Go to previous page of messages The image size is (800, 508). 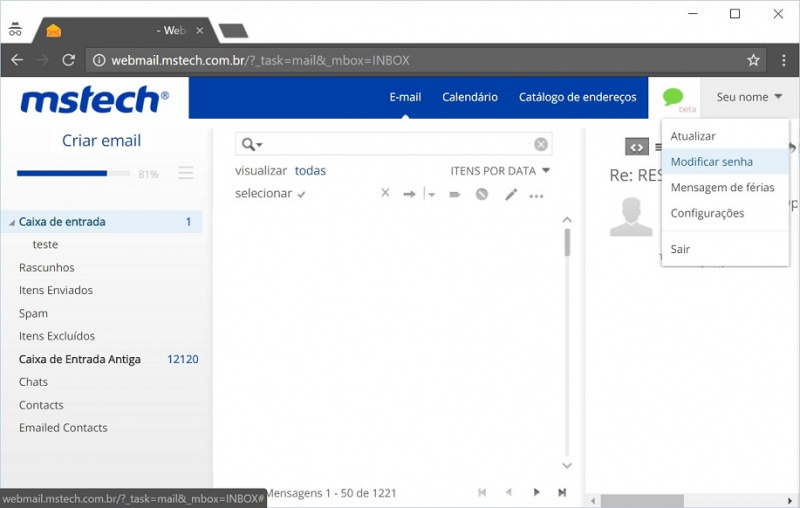pyautogui.click(x=509, y=492)
